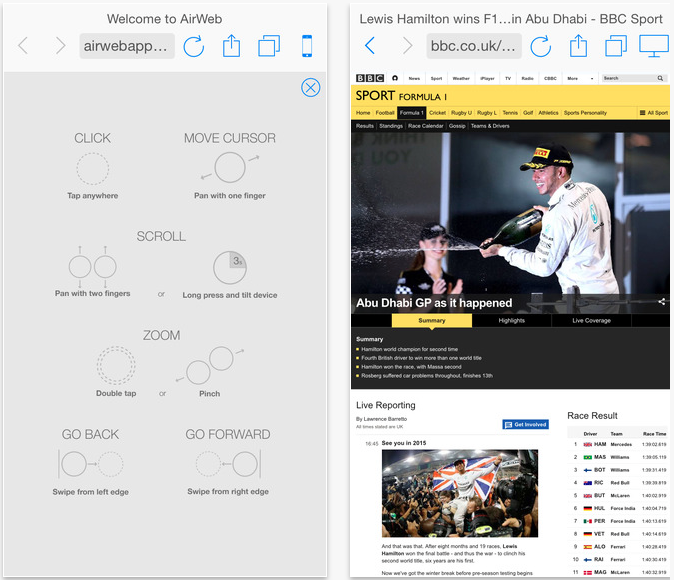Select HAM row in Race Result
This screenshot has width=674, height=580.
[618, 445]
